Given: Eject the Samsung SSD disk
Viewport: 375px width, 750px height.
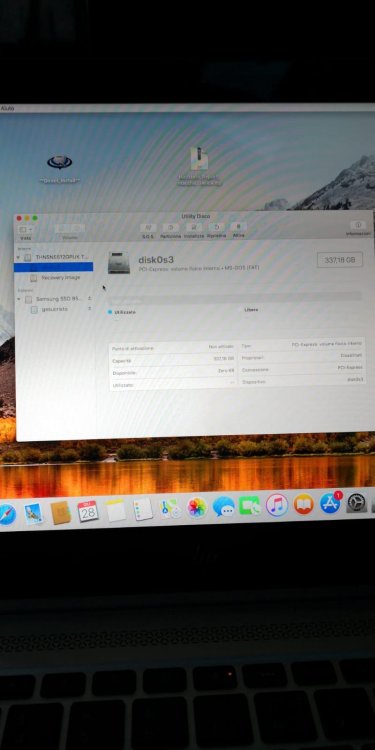Looking at the screenshot, I should pyautogui.click(x=89, y=299).
